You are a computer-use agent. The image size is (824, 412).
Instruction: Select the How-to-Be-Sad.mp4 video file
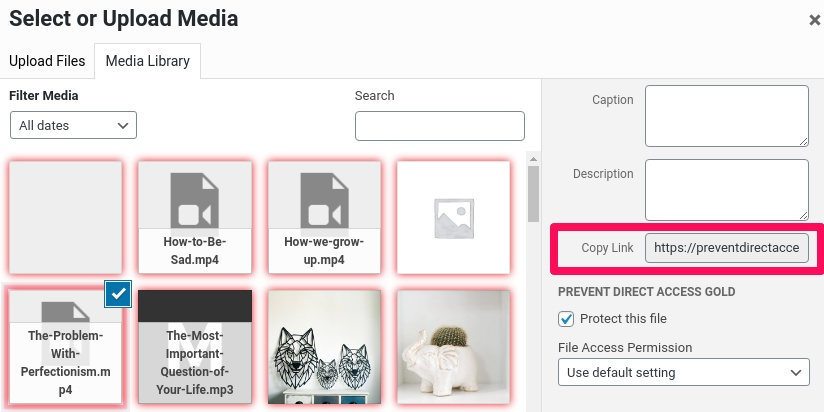click(x=194, y=217)
